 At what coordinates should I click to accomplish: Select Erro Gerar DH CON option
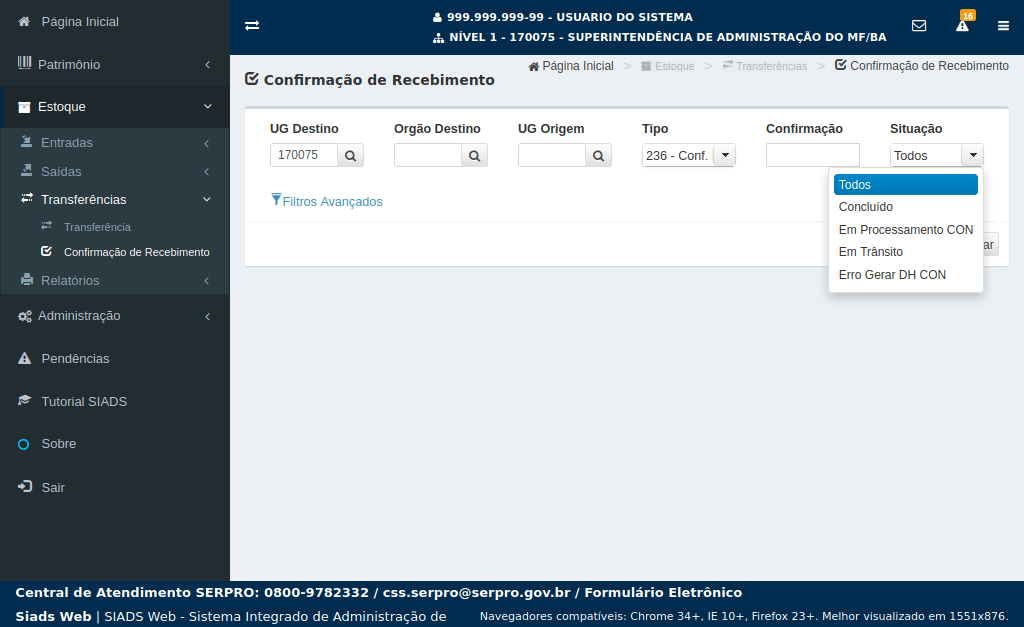tap(906, 275)
